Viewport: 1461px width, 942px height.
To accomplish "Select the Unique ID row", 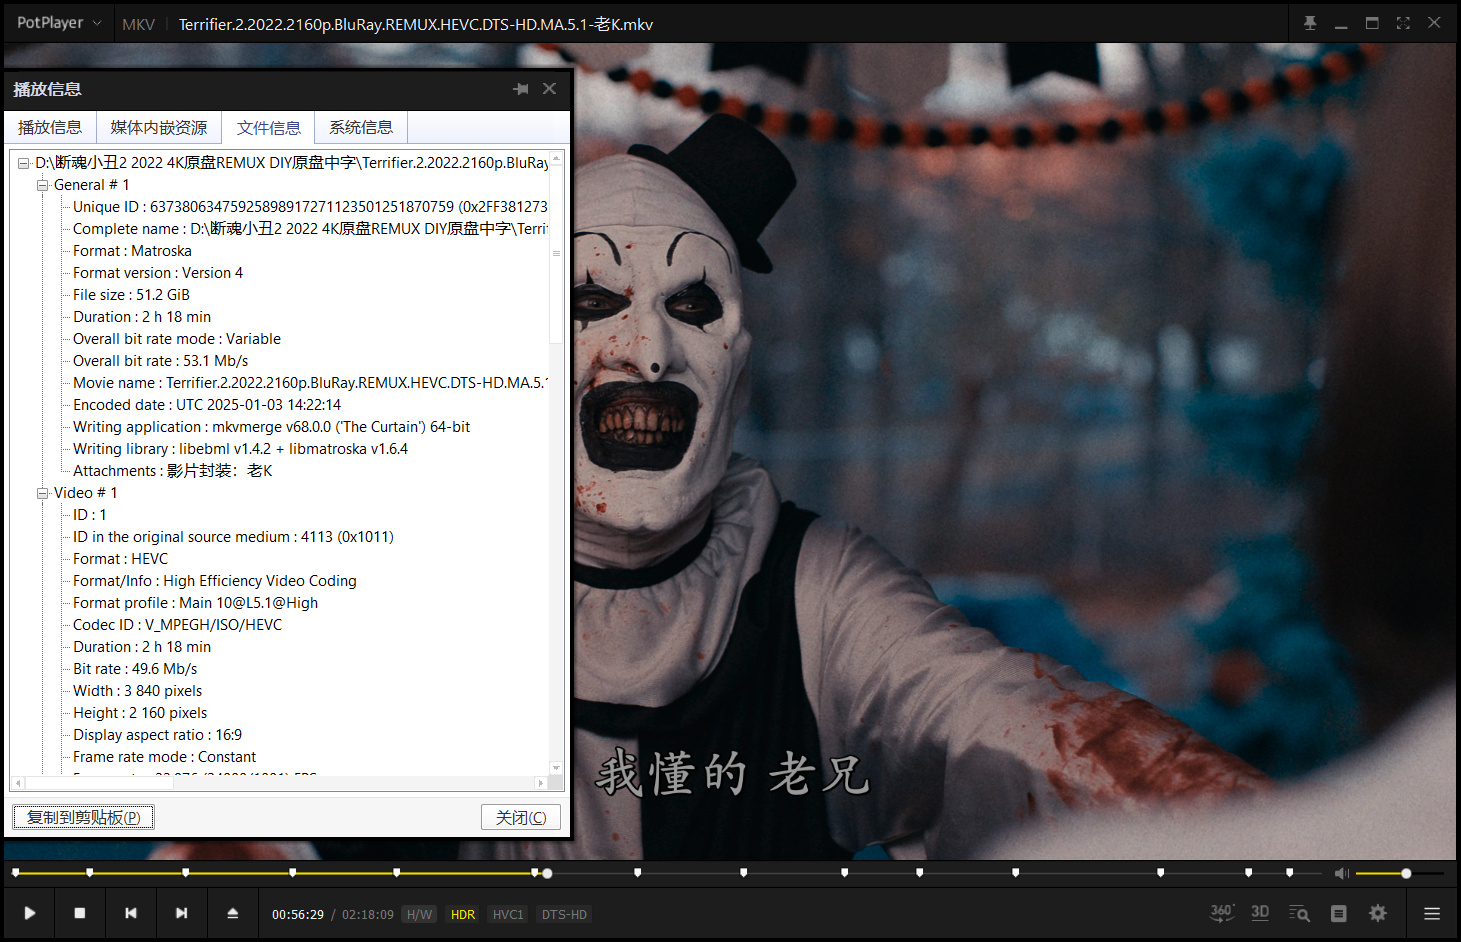I will tap(310, 207).
